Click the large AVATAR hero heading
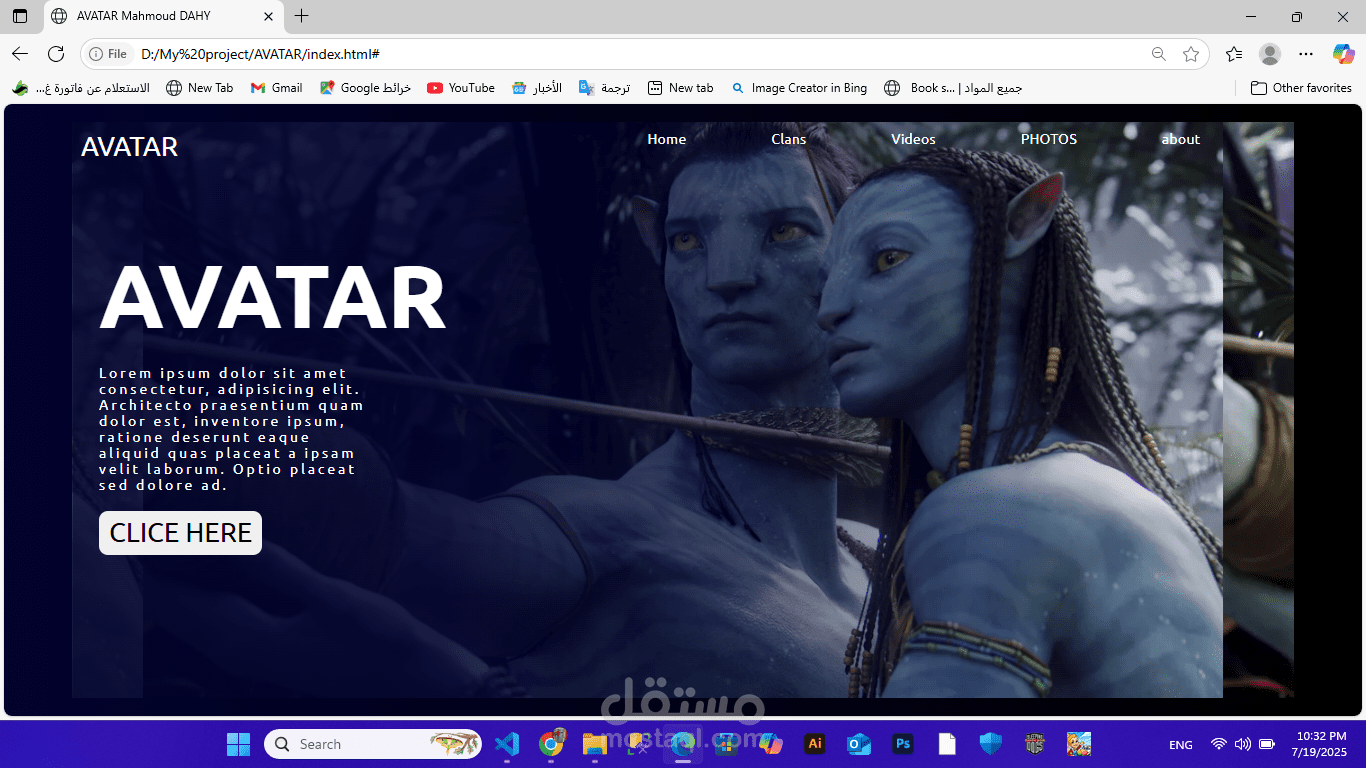Screen dimensions: 1366x768 tap(273, 298)
